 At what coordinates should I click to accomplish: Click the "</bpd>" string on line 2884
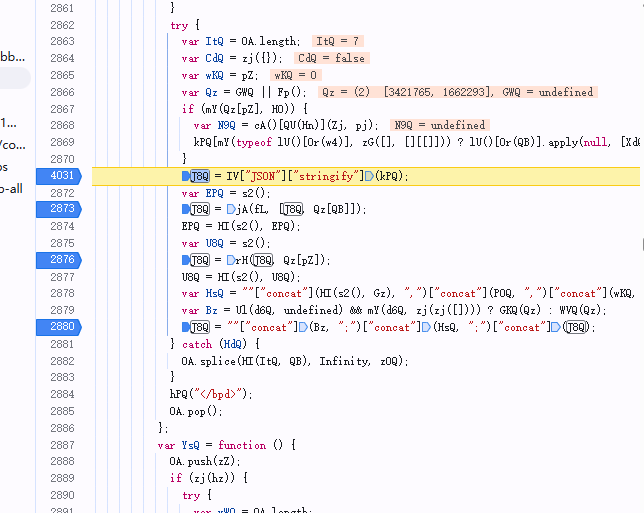coord(218,394)
